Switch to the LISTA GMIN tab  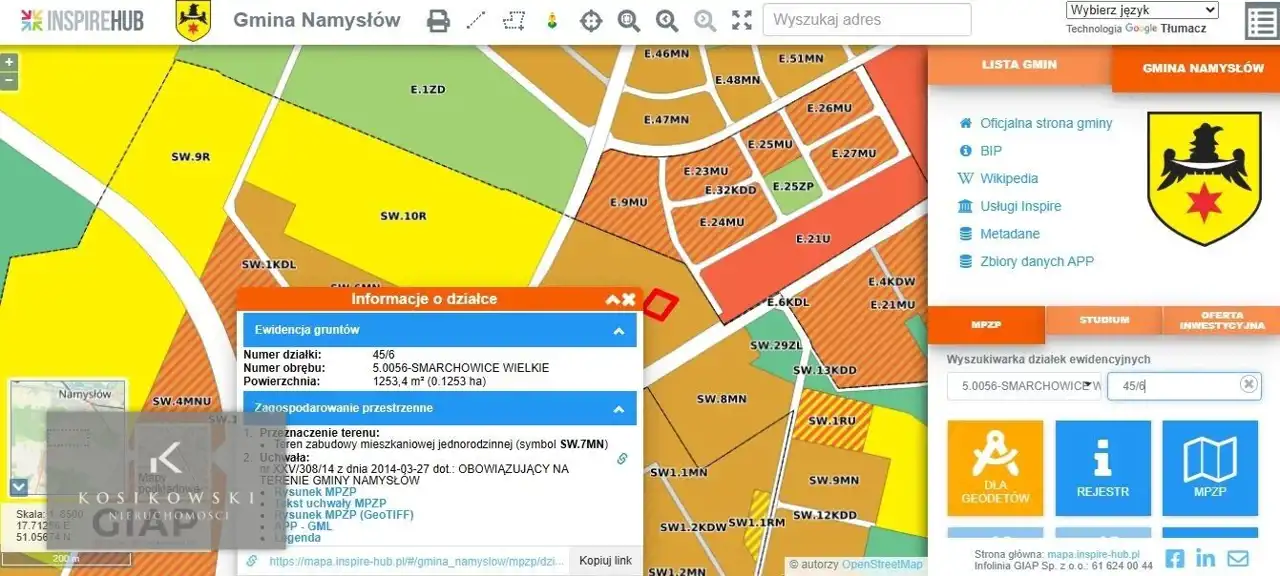click(1019, 65)
